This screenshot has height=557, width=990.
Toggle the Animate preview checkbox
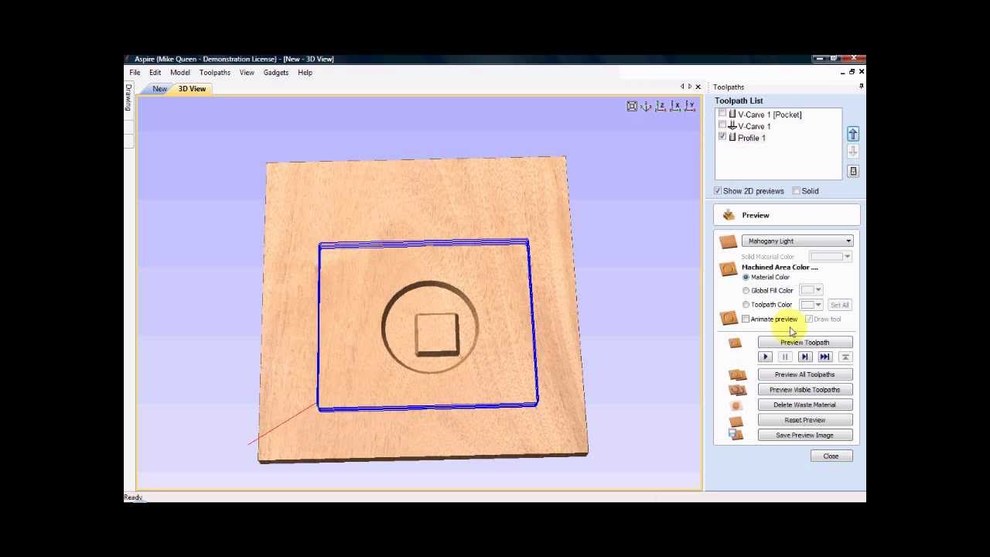point(746,319)
